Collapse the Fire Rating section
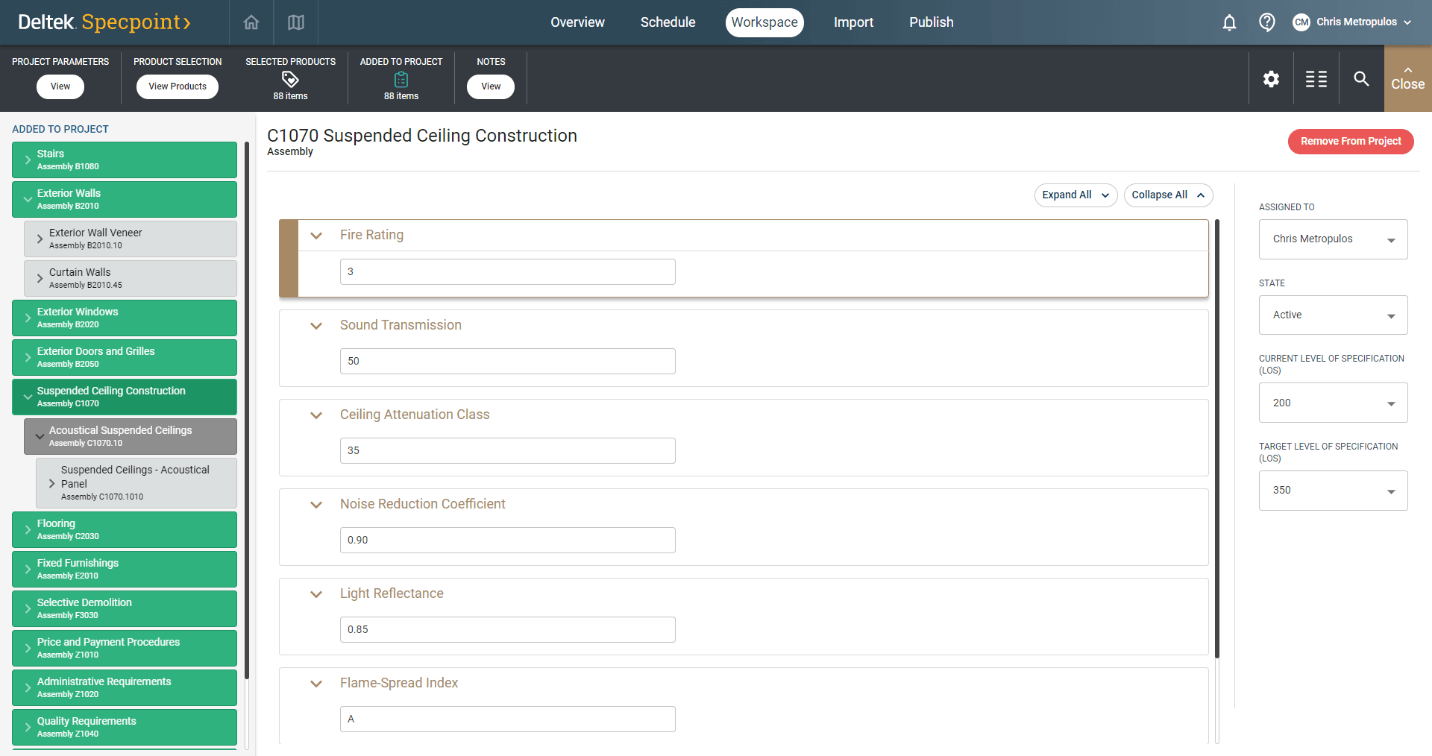 (317, 235)
